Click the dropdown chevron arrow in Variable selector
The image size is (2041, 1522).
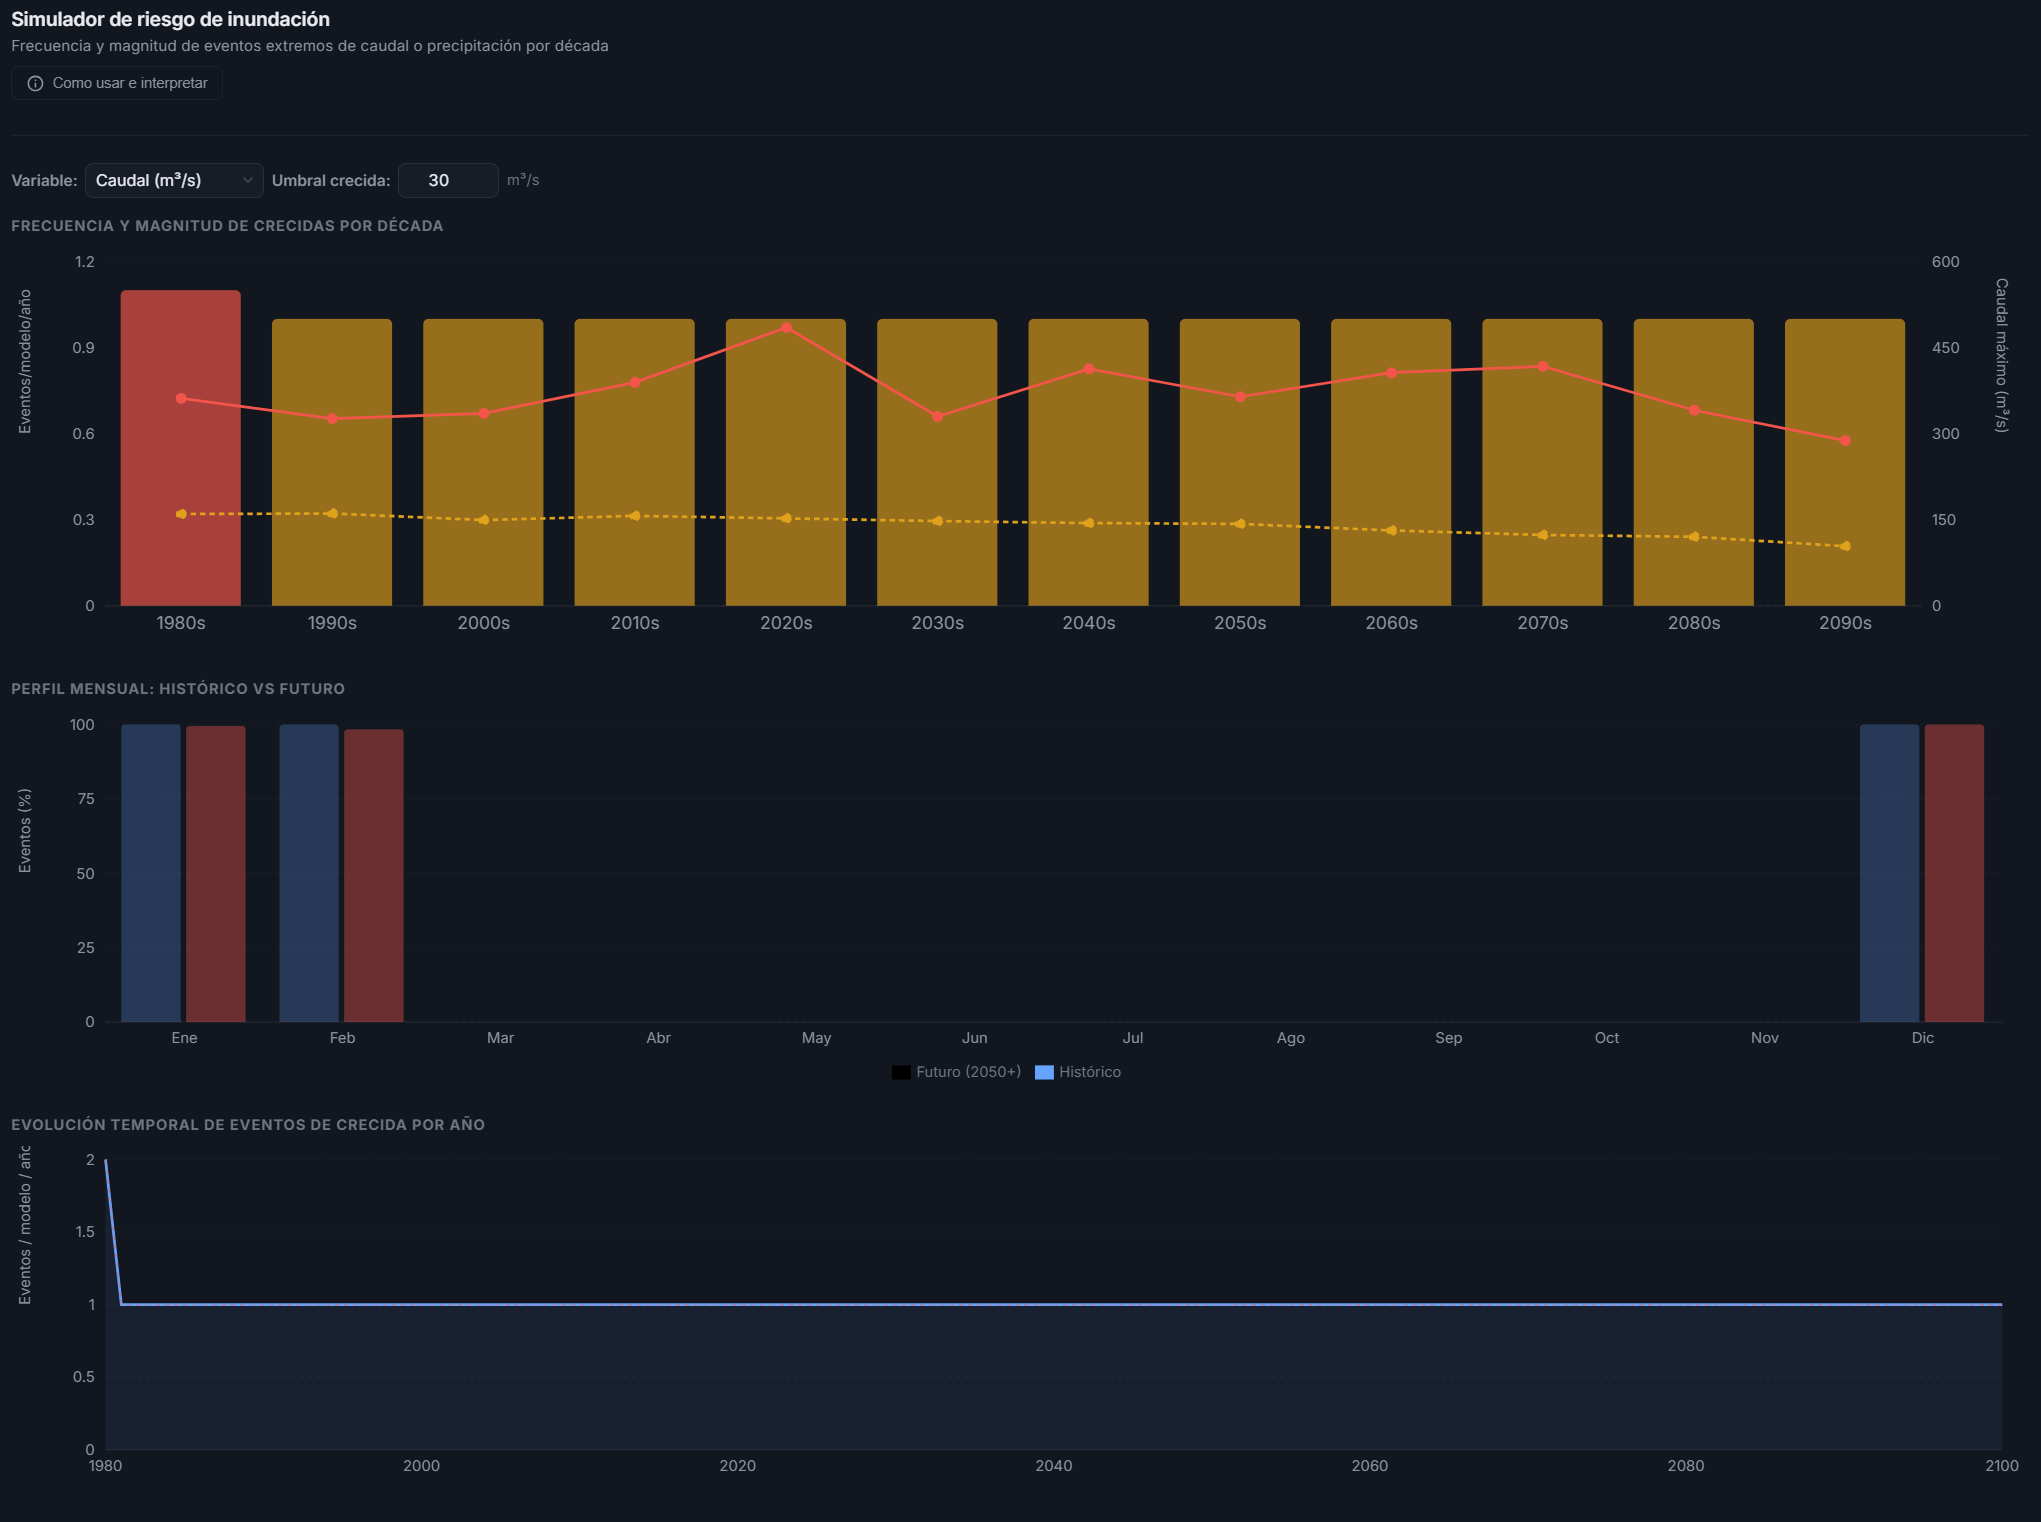point(247,180)
